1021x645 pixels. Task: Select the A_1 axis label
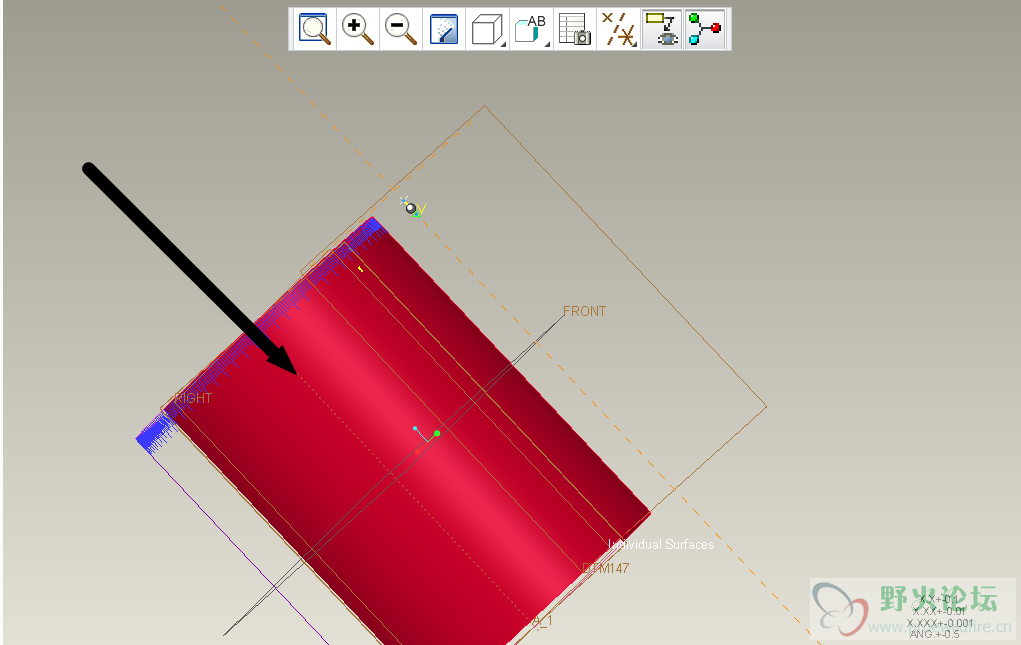pos(542,621)
